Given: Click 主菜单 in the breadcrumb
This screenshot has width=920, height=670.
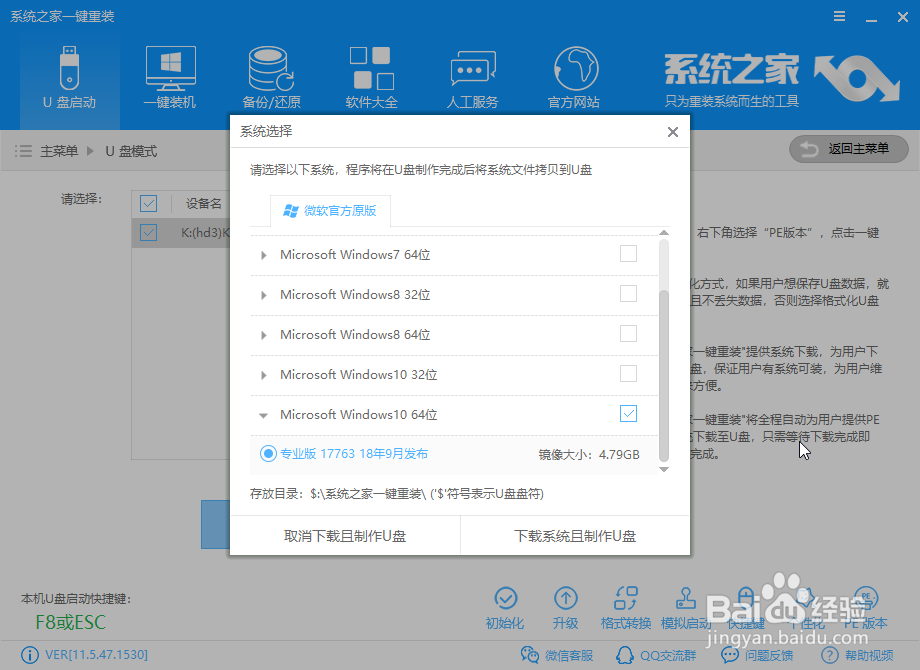Looking at the screenshot, I should tap(59, 151).
